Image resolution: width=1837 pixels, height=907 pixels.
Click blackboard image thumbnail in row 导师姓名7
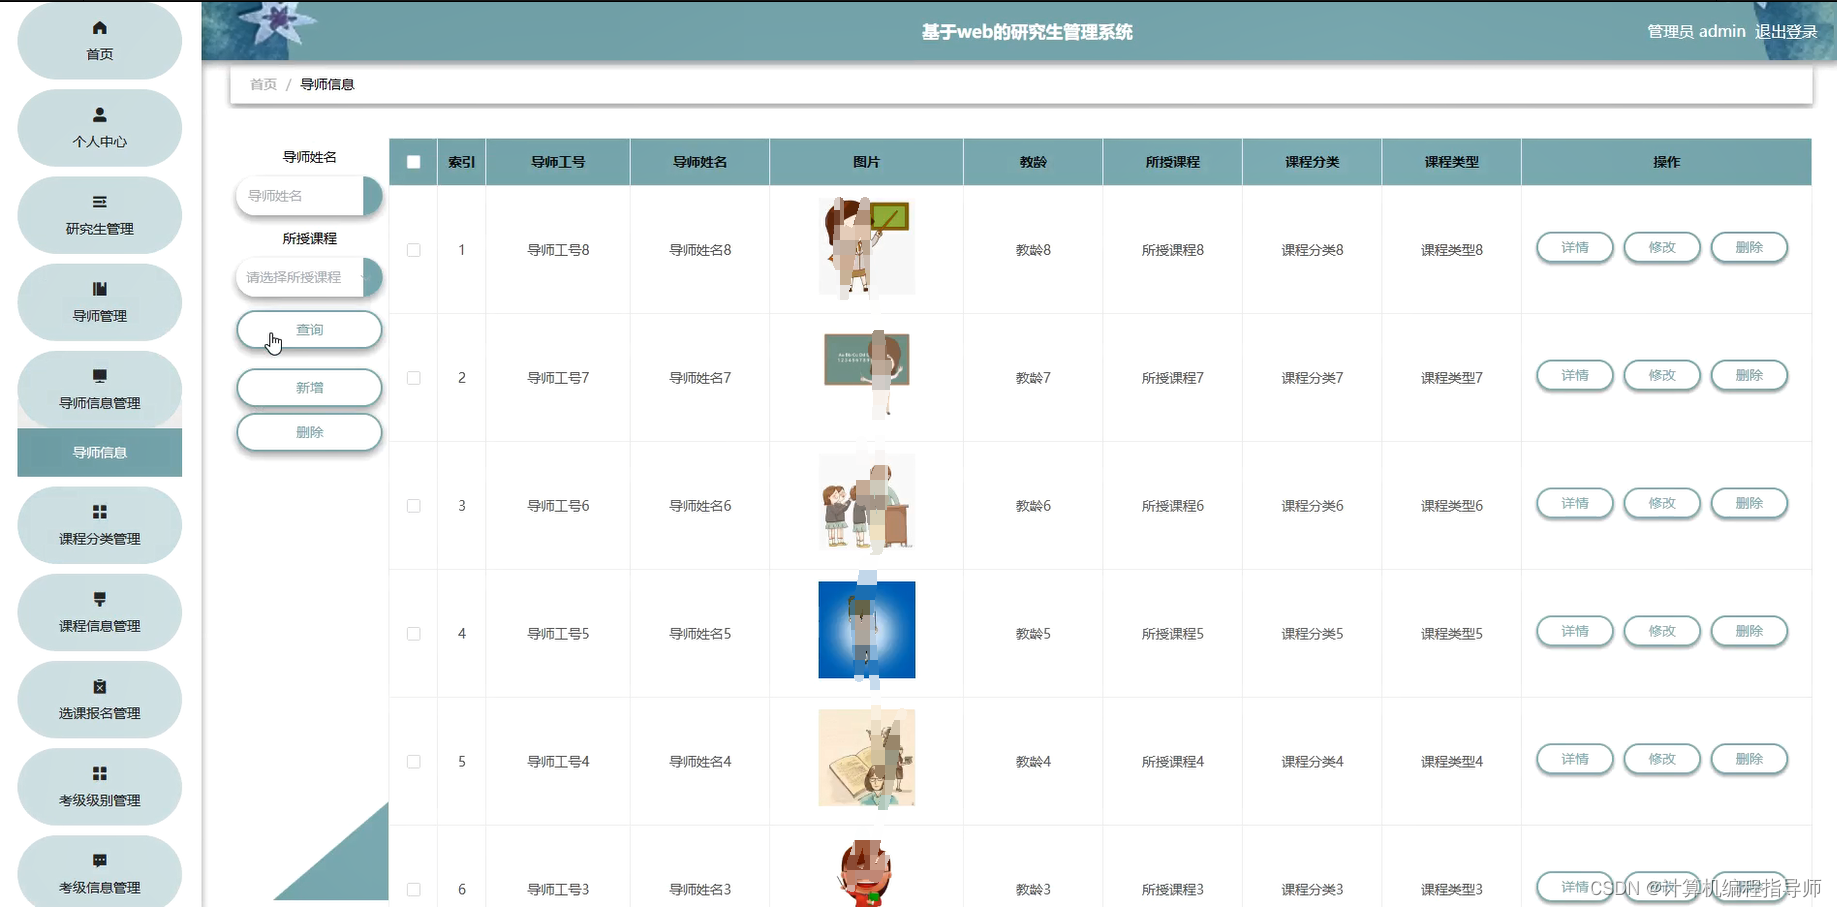(866, 375)
